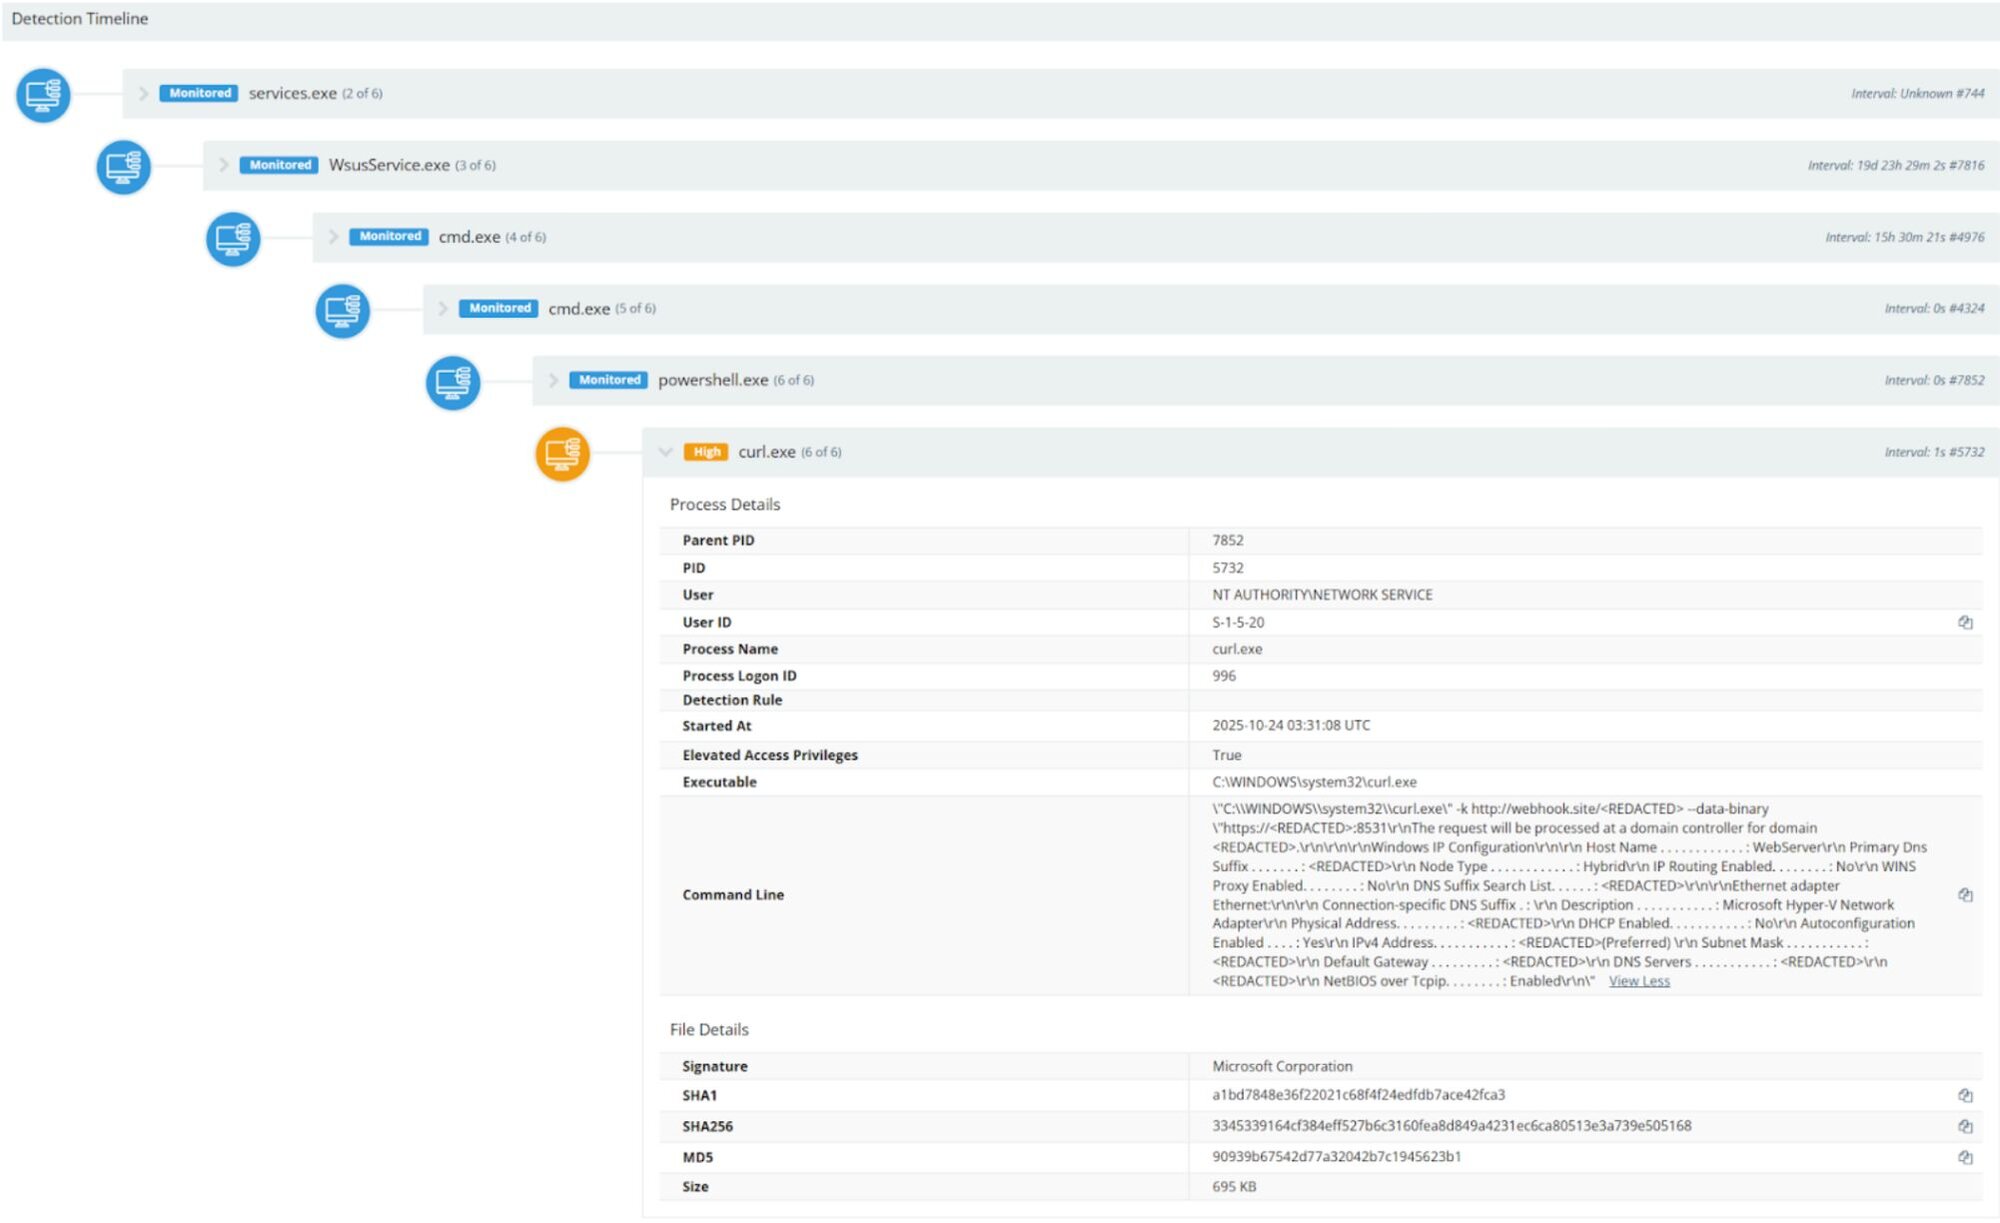Expand the powershell.exe row
Viewport: 2000px width, 1223px height.
[x=553, y=380]
